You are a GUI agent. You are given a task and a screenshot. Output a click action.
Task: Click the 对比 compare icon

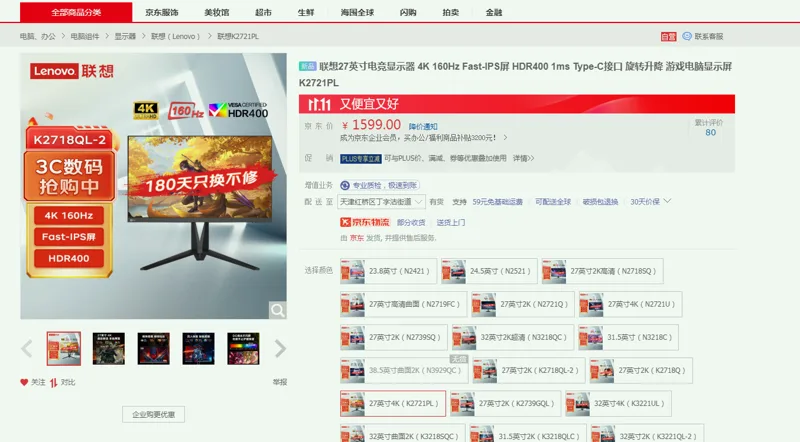(x=54, y=382)
